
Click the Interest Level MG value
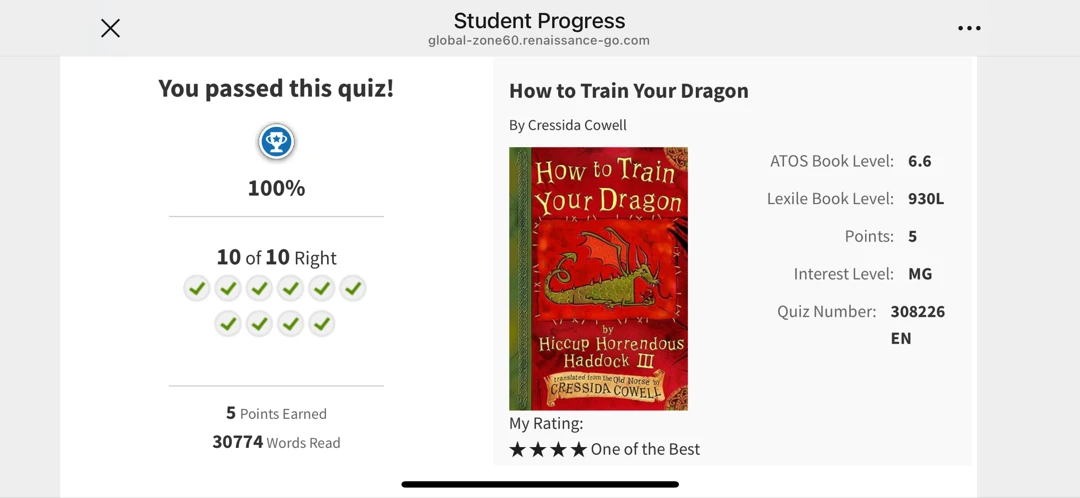(920, 274)
